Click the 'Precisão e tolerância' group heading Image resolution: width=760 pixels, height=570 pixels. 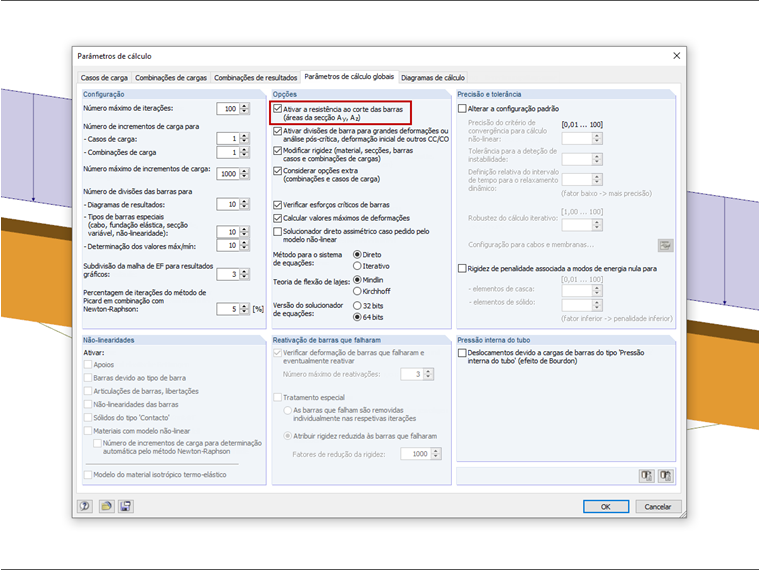click(x=489, y=94)
